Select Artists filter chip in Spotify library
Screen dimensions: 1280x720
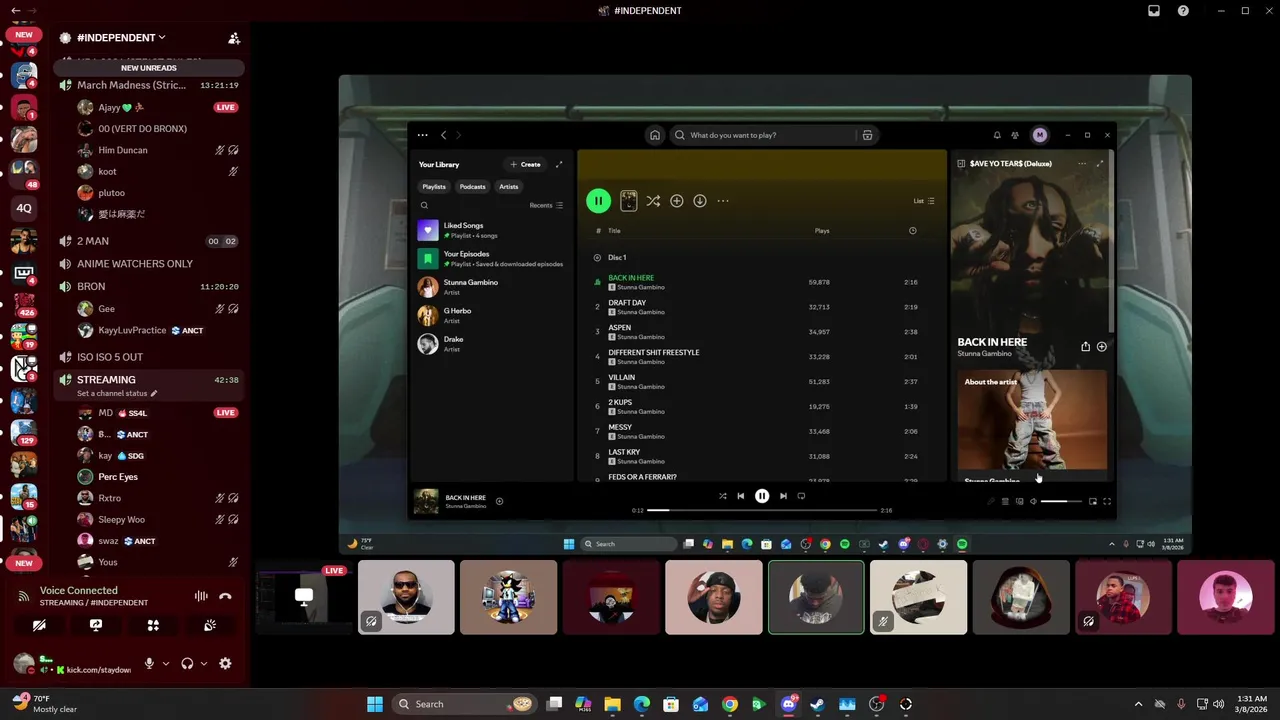pos(509,187)
